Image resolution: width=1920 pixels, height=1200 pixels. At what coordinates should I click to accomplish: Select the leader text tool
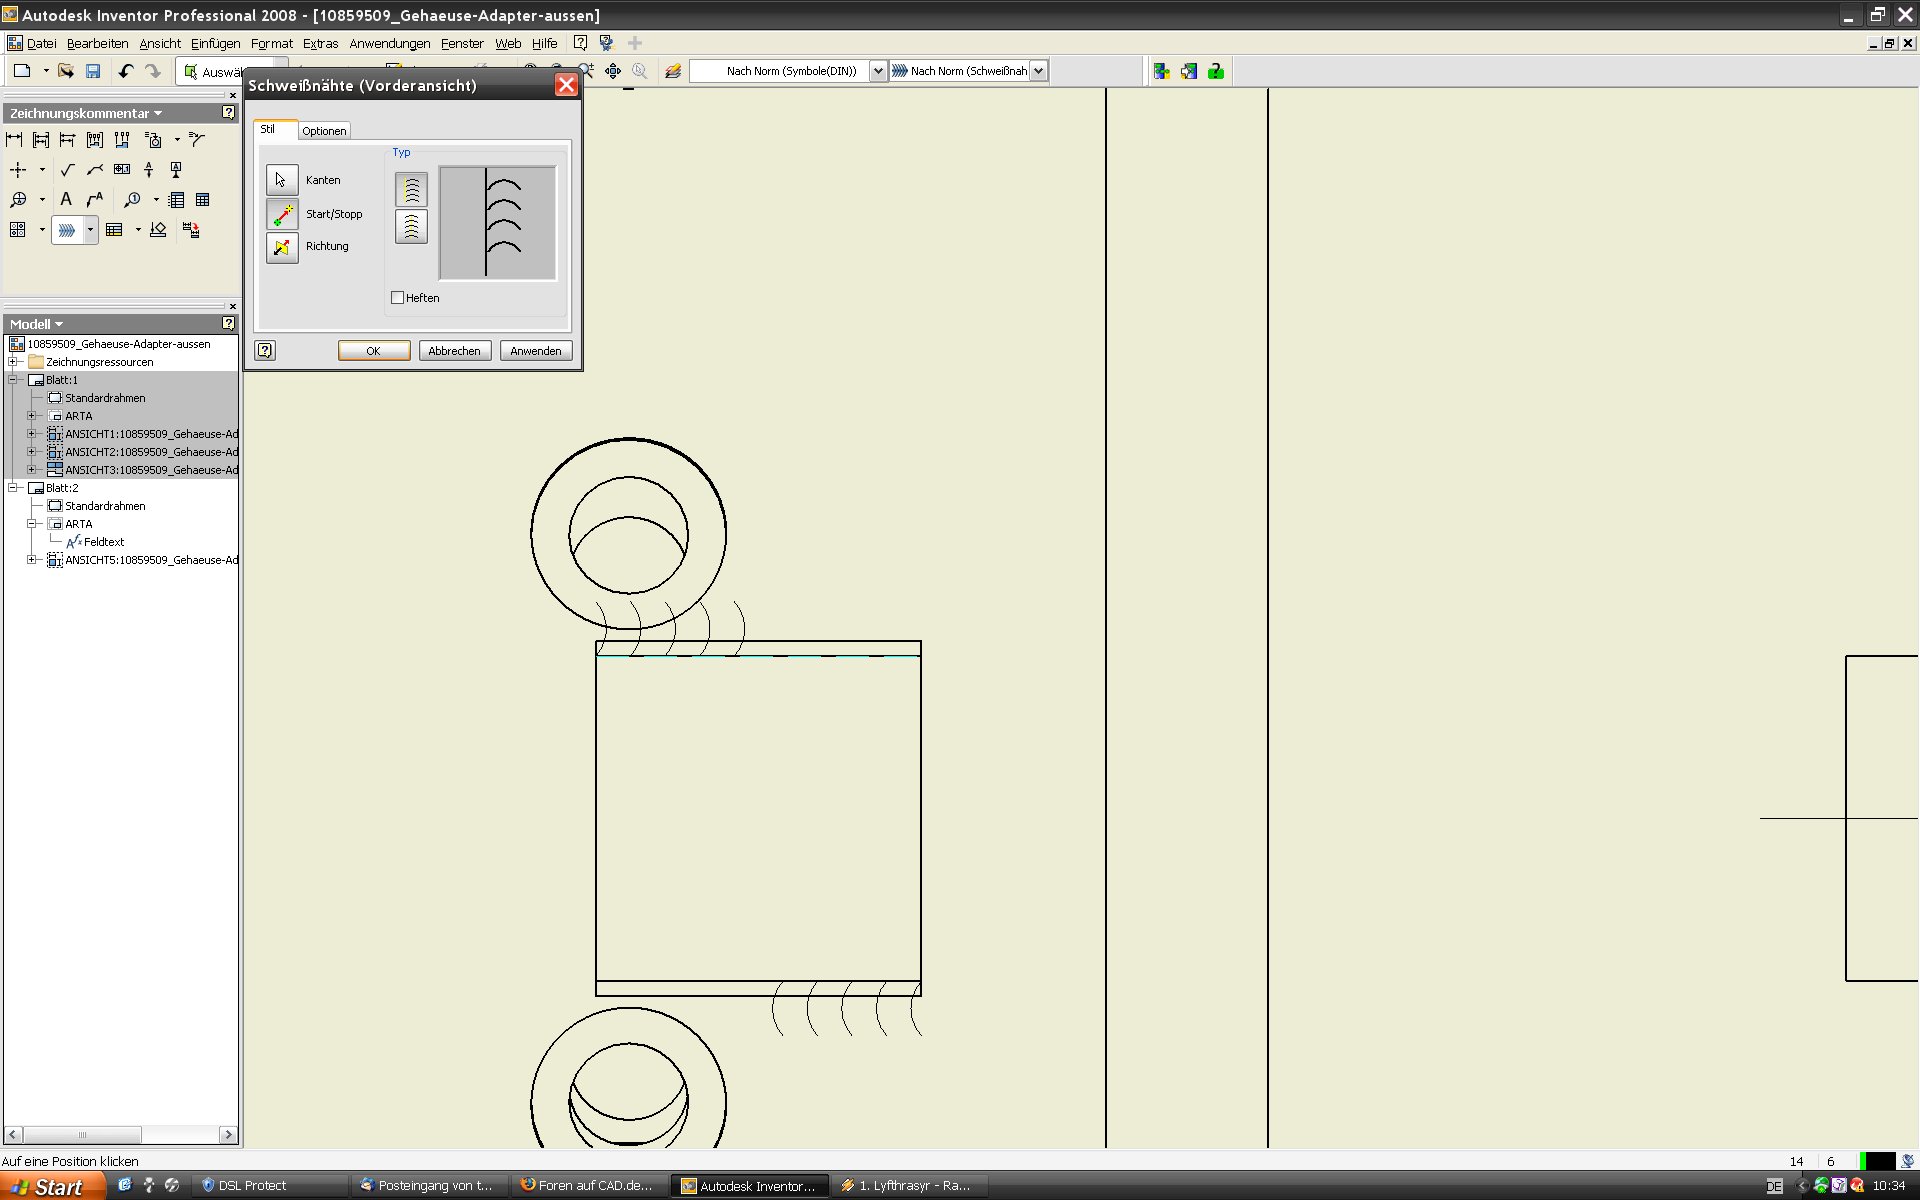(95, 200)
